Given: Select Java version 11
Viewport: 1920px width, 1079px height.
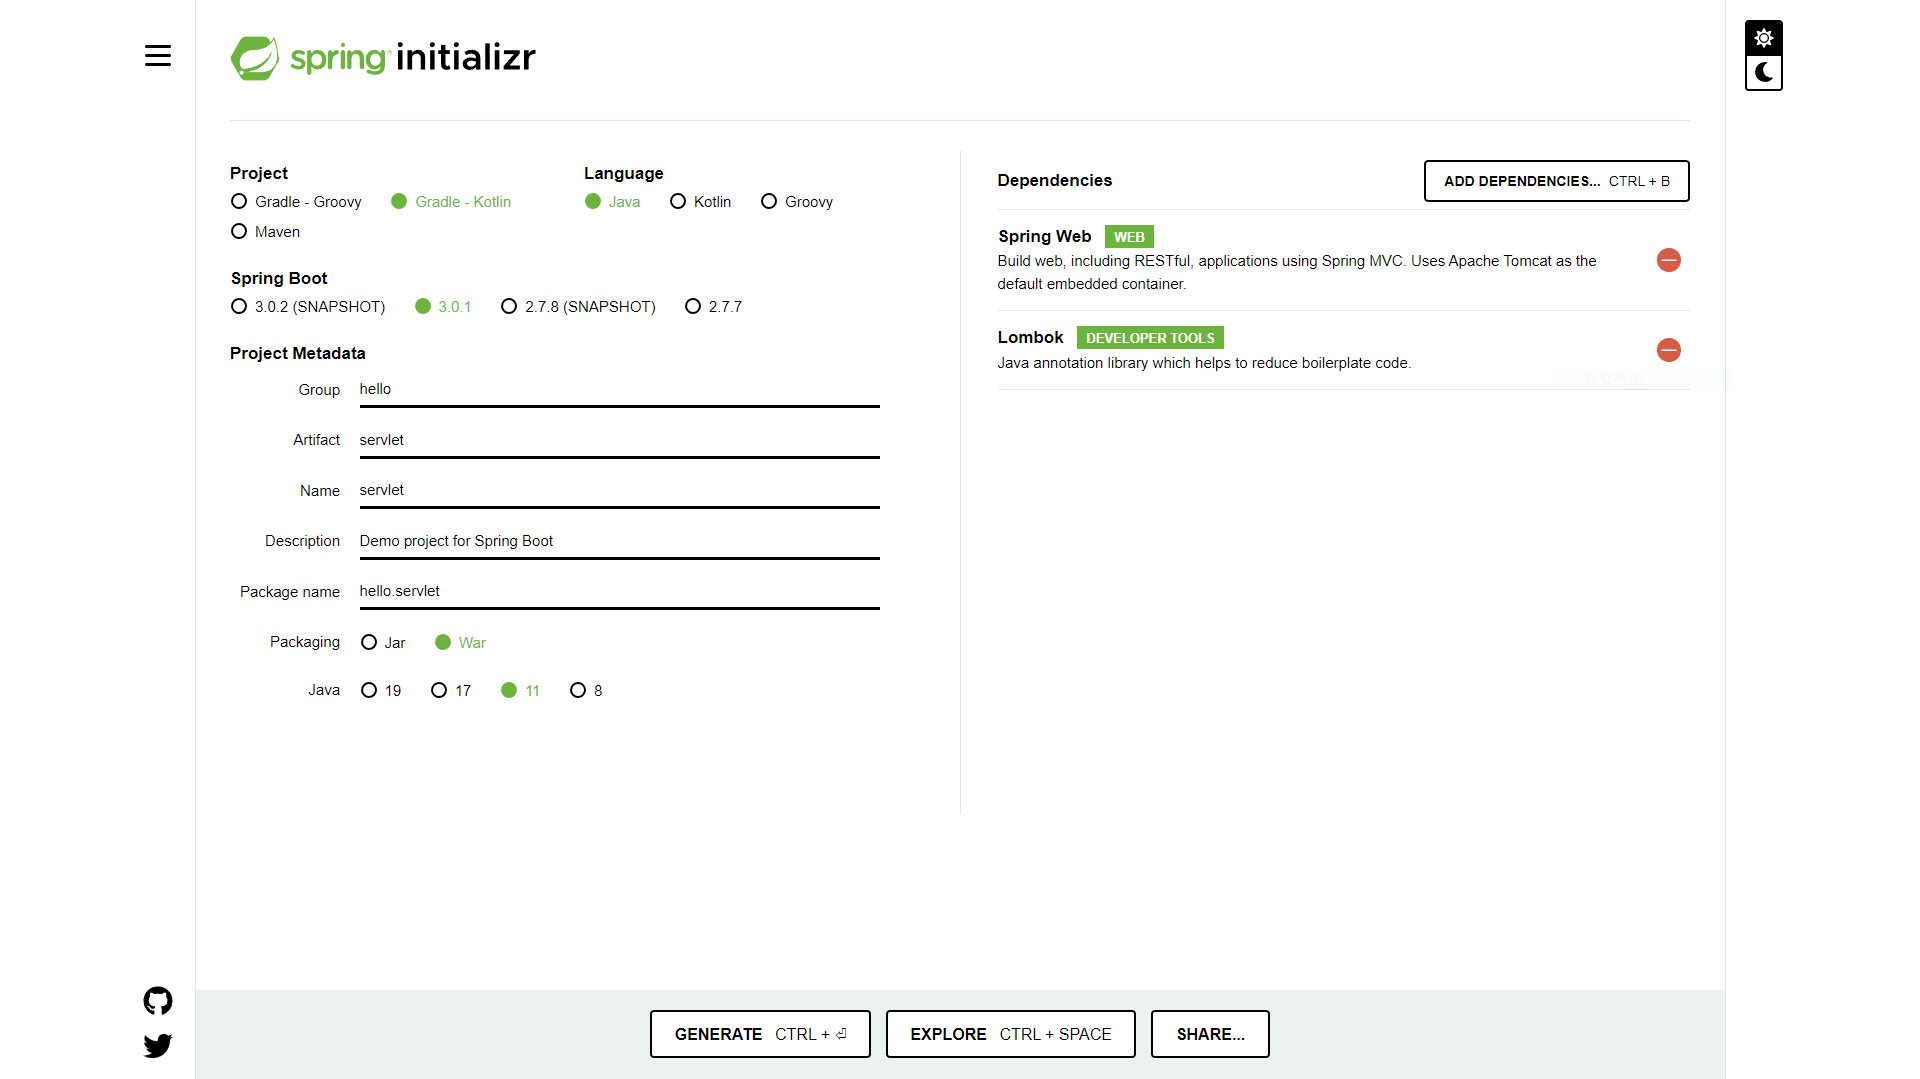Looking at the screenshot, I should click(x=520, y=691).
